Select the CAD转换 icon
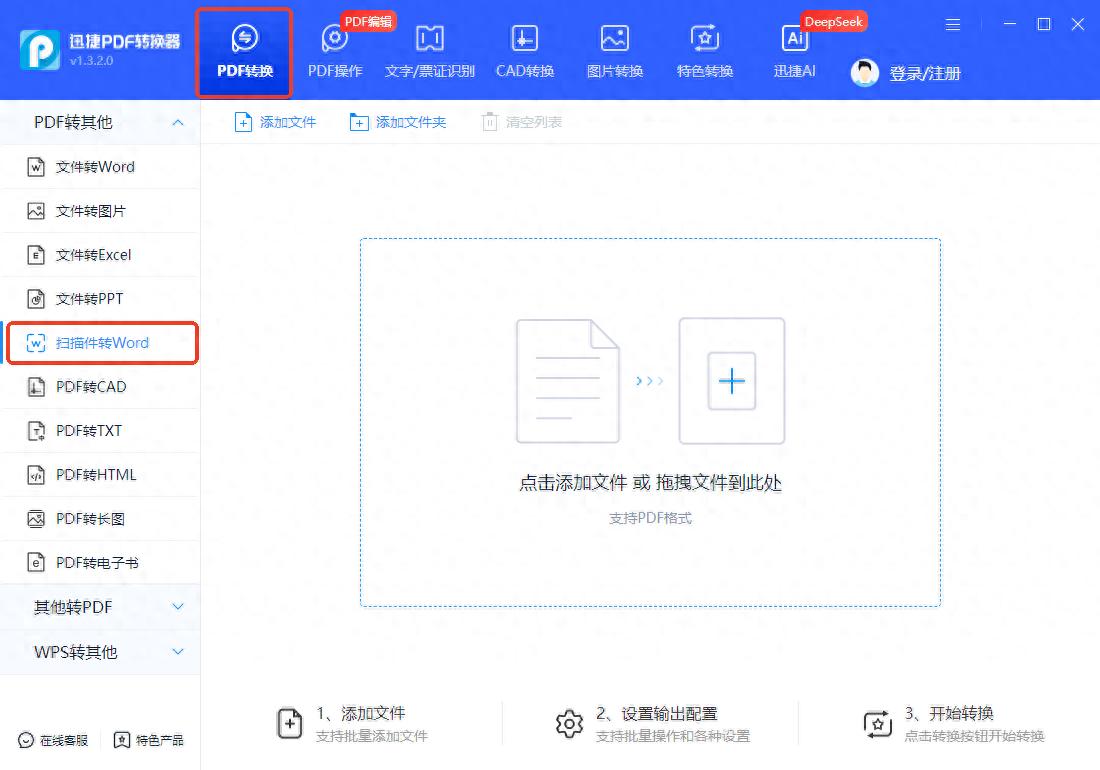The height and width of the screenshot is (770, 1100). 525,40
